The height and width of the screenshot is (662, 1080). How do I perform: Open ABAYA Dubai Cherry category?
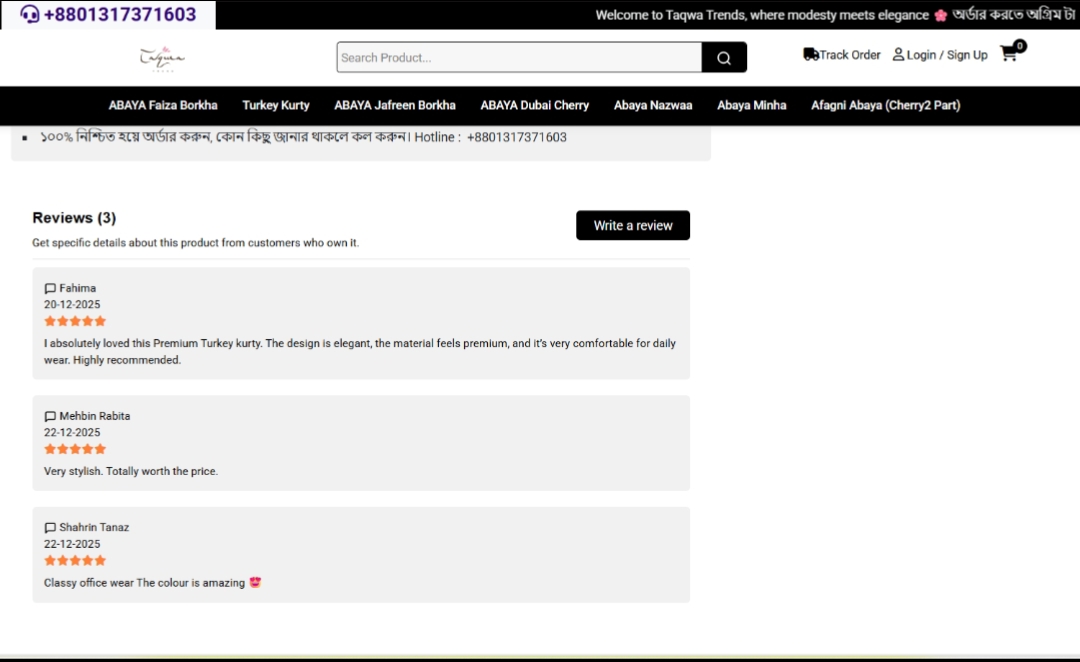tap(534, 105)
